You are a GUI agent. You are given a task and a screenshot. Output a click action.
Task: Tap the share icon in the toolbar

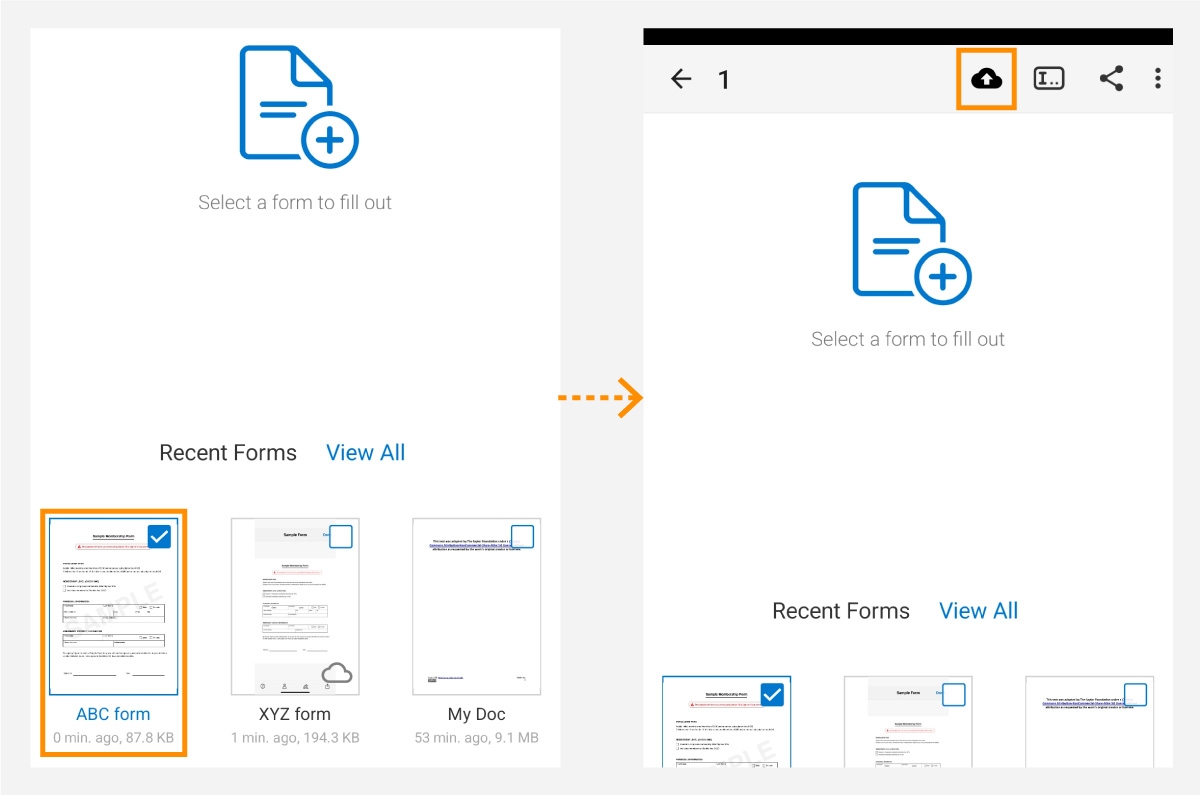pos(1111,78)
